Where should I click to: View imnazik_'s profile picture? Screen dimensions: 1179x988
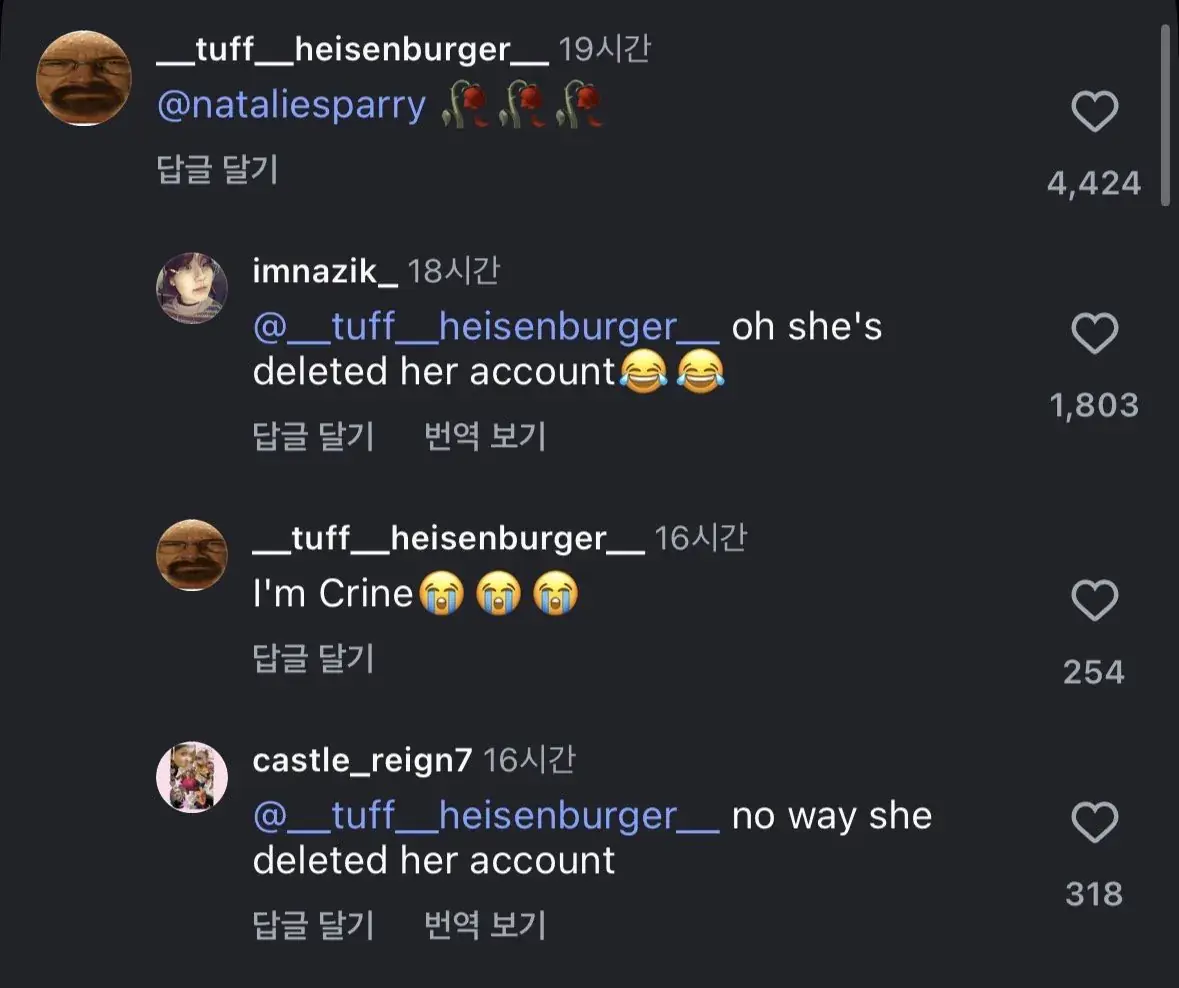[x=192, y=288]
